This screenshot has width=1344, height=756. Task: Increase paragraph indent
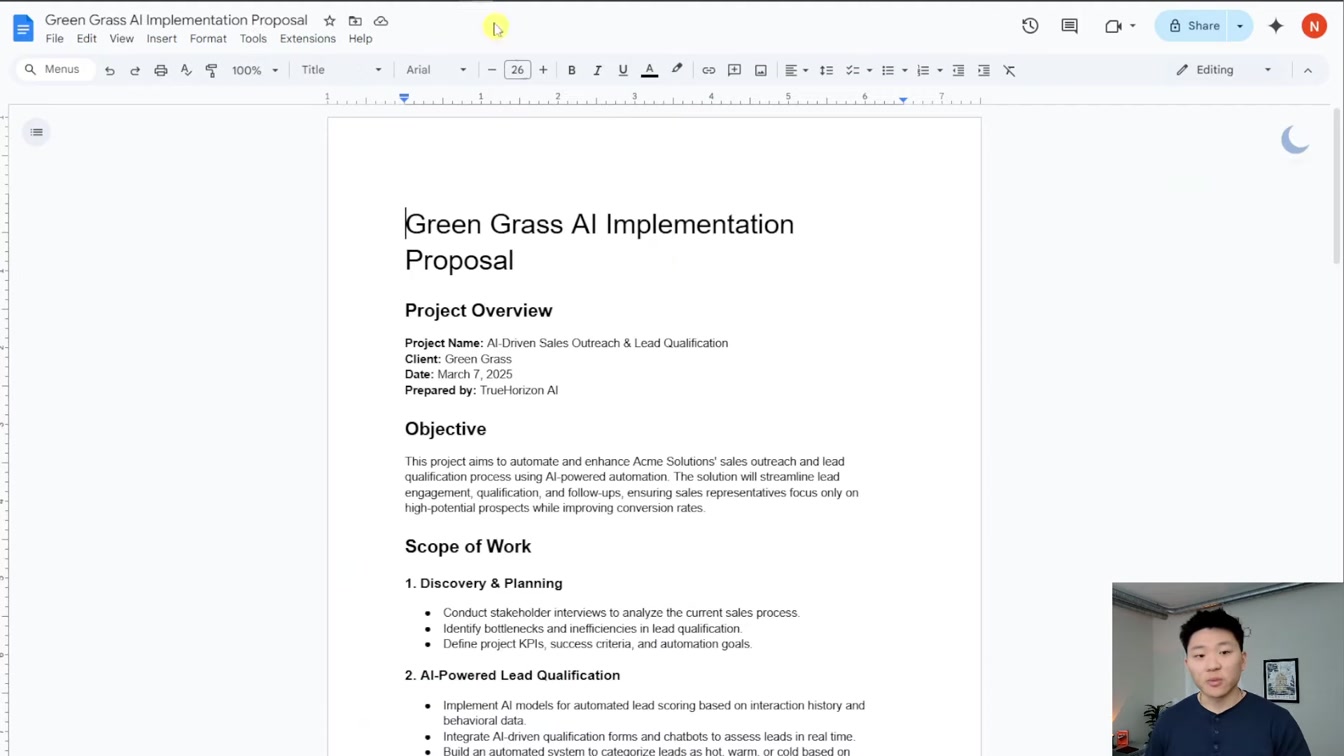pyautogui.click(x=984, y=70)
